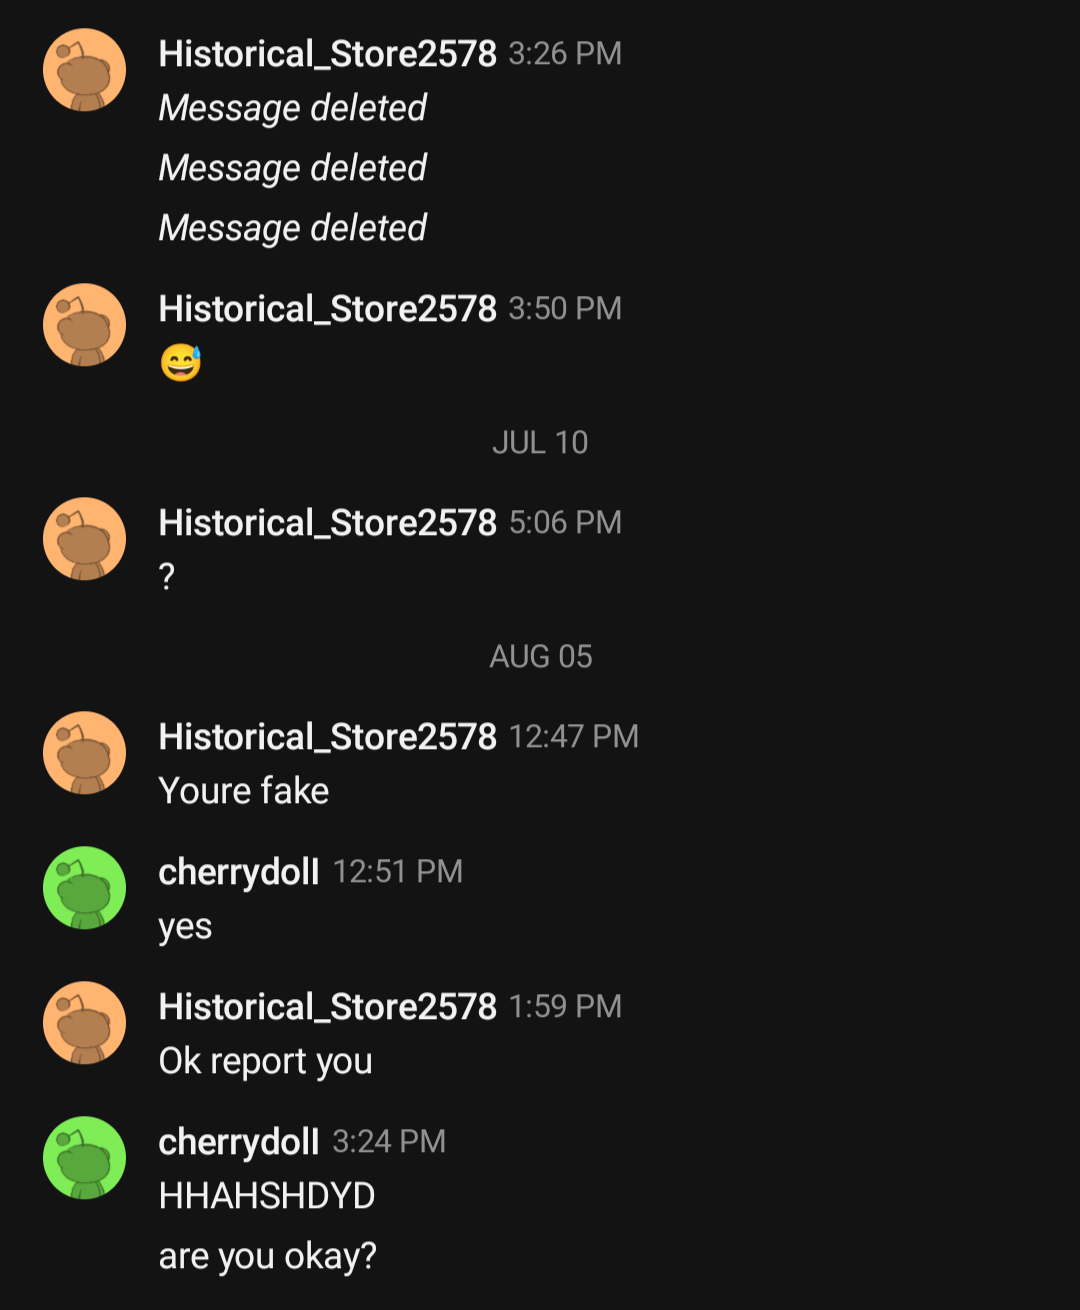
Task: Select the 'Ok report you' message
Action: point(266,1062)
